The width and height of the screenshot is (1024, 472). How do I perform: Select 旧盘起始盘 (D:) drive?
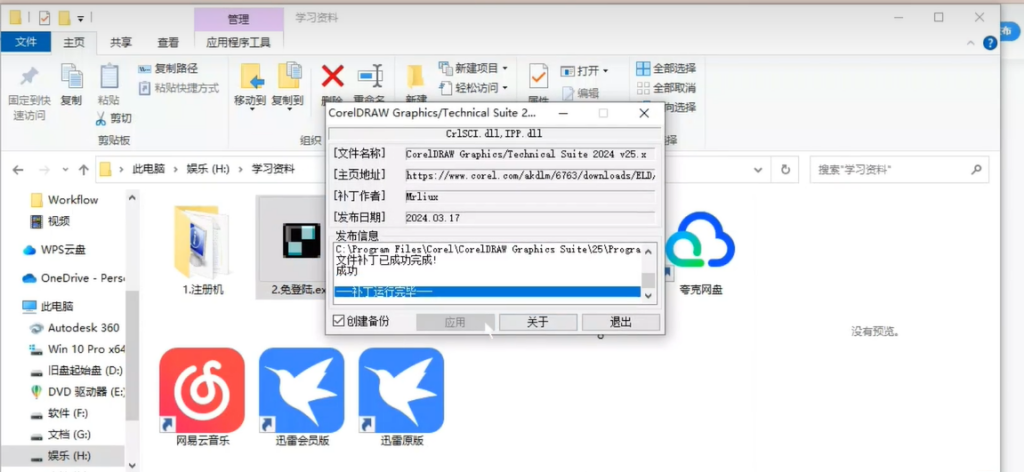click(x=77, y=370)
